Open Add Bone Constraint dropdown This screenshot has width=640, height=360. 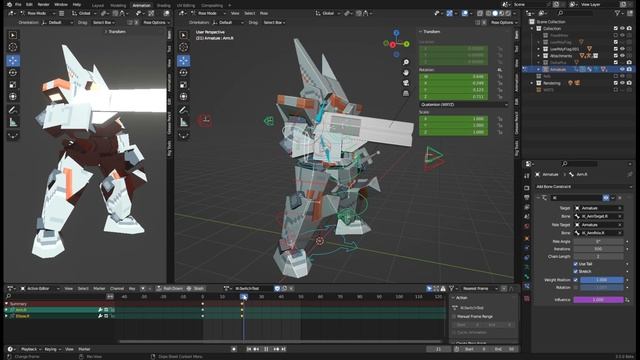[x=583, y=187]
